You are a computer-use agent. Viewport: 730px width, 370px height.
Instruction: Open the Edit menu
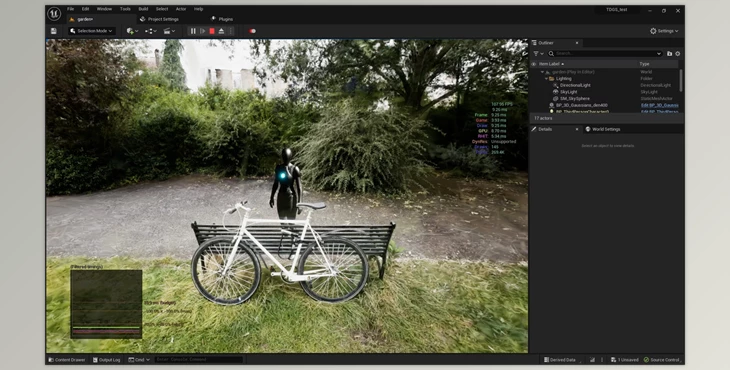85,9
